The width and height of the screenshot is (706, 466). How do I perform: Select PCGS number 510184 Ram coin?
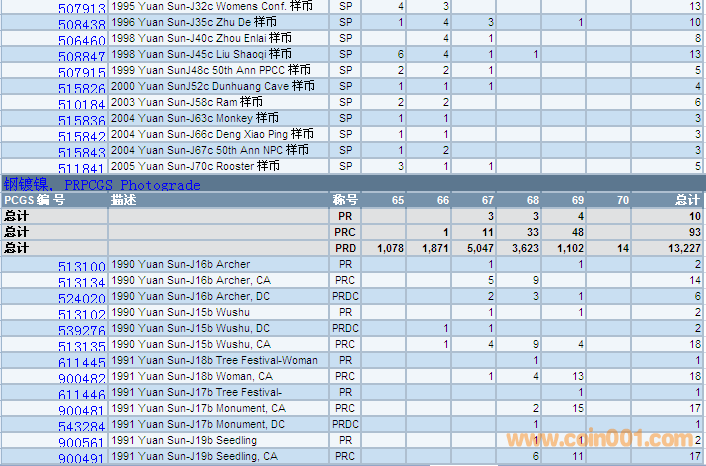81,105
